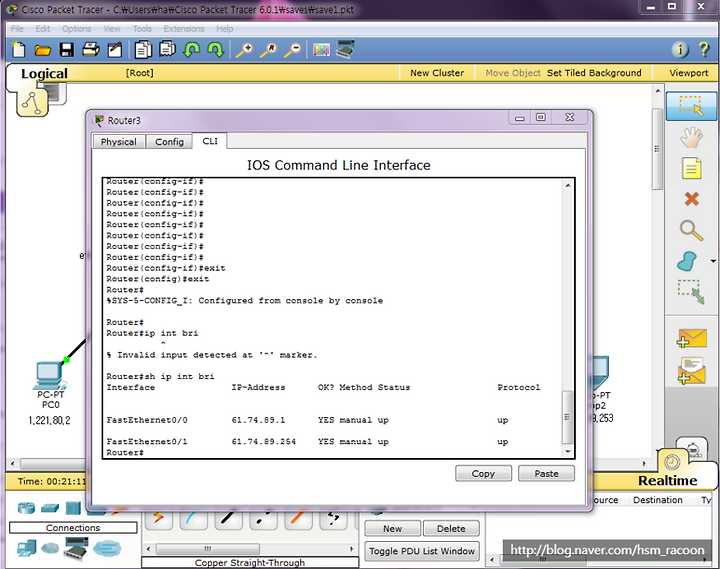Click the Copy button in the CLI window

point(483,473)
